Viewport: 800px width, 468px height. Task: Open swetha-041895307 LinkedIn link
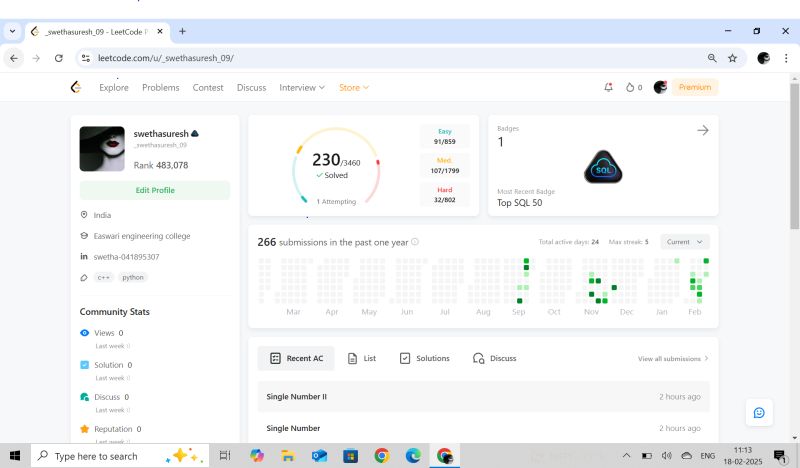[x=127, y=257]
